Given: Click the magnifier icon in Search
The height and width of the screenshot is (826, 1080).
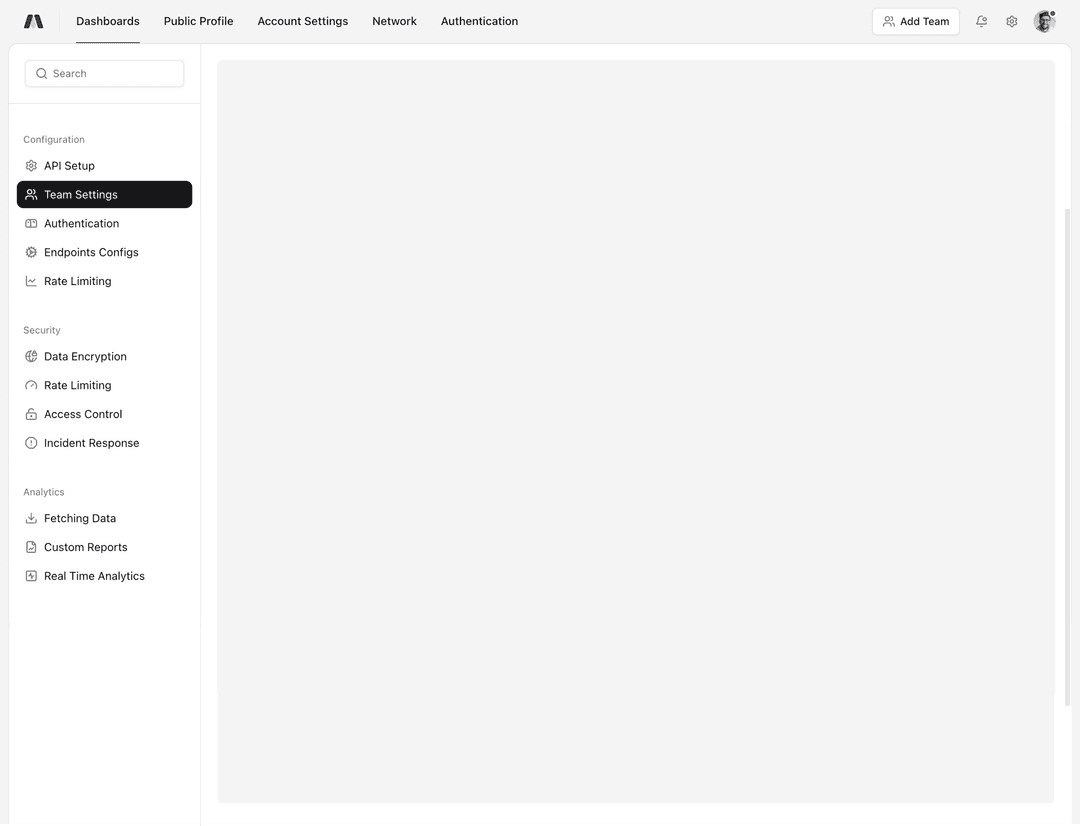Looking at the screenshot, I should (41, 74).
